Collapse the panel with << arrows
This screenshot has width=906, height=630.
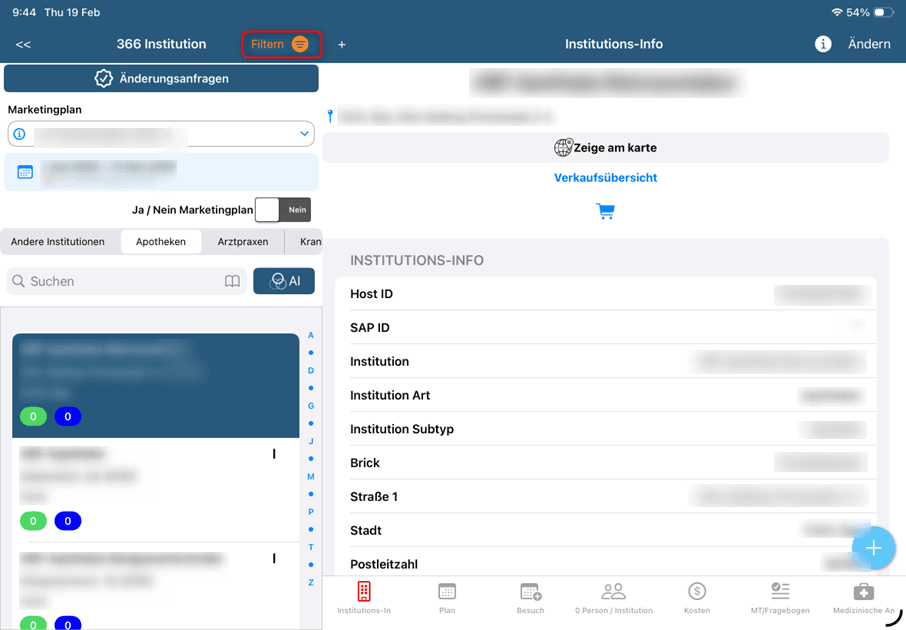23,45
